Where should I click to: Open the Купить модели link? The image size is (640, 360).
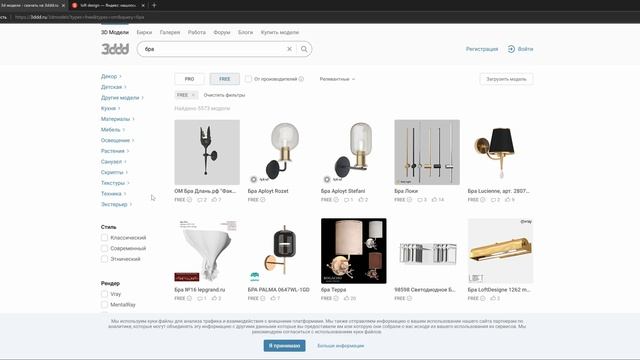(280, 32)
